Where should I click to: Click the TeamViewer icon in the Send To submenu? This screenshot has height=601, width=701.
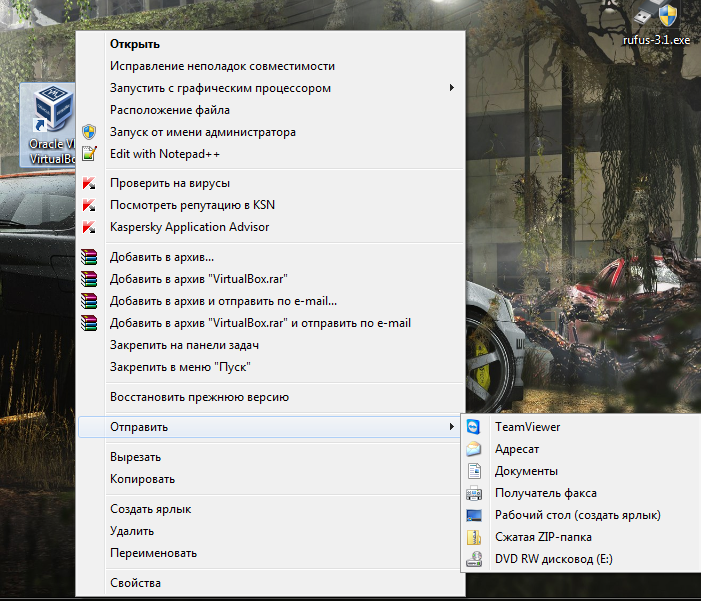tap(473, 427)
